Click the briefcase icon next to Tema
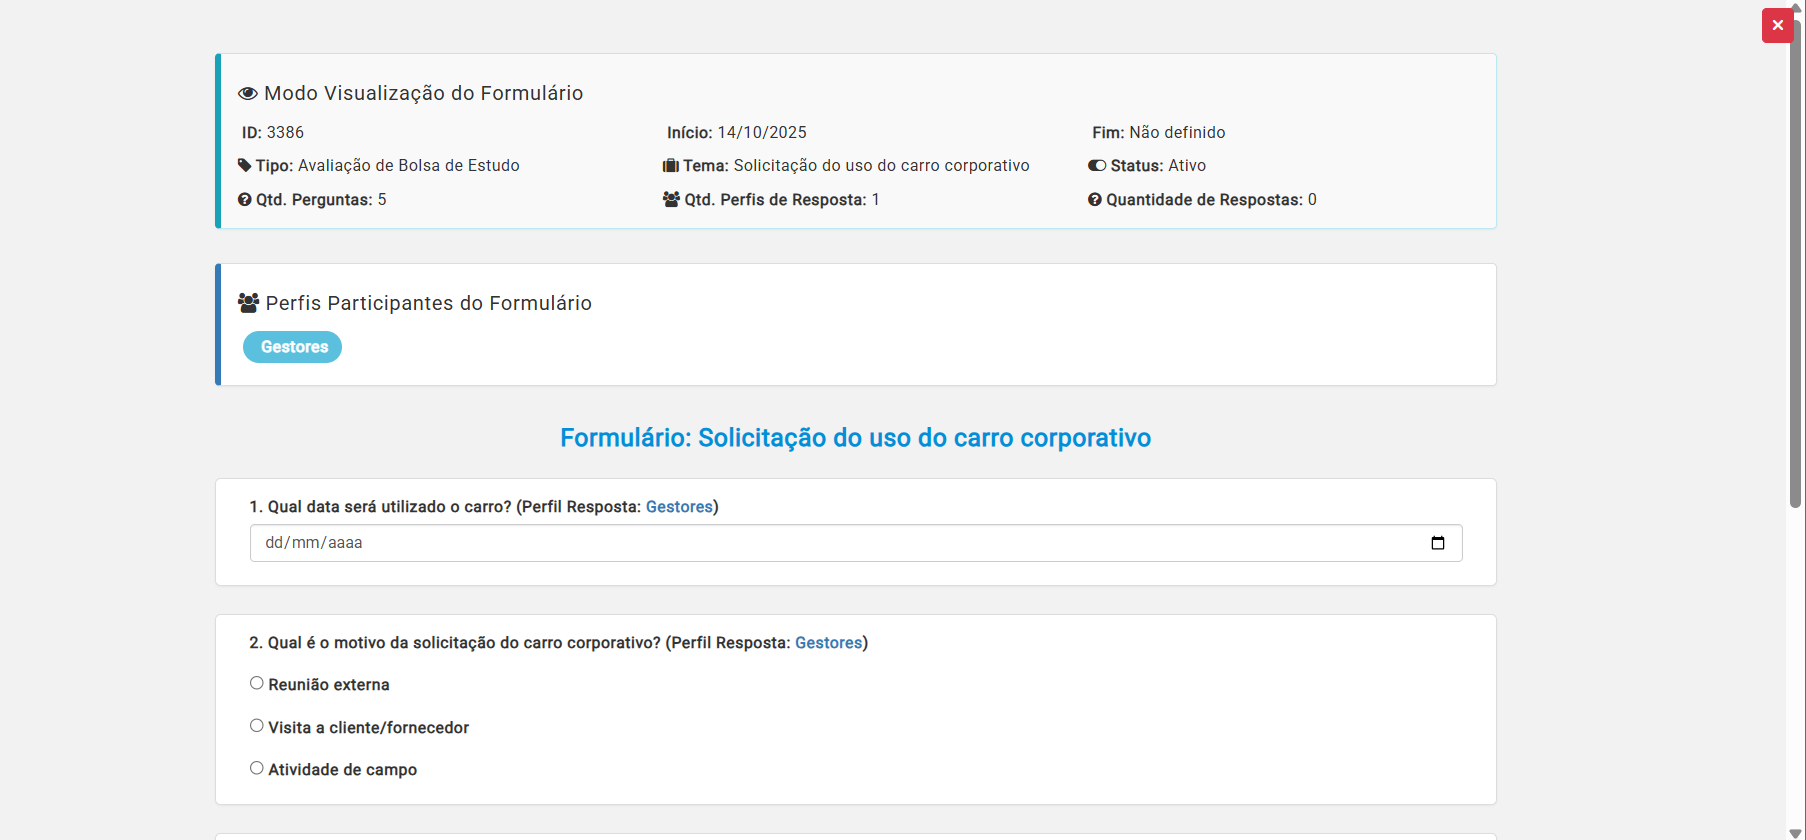This screenshot has width=1806, height=840. [670, 165]
